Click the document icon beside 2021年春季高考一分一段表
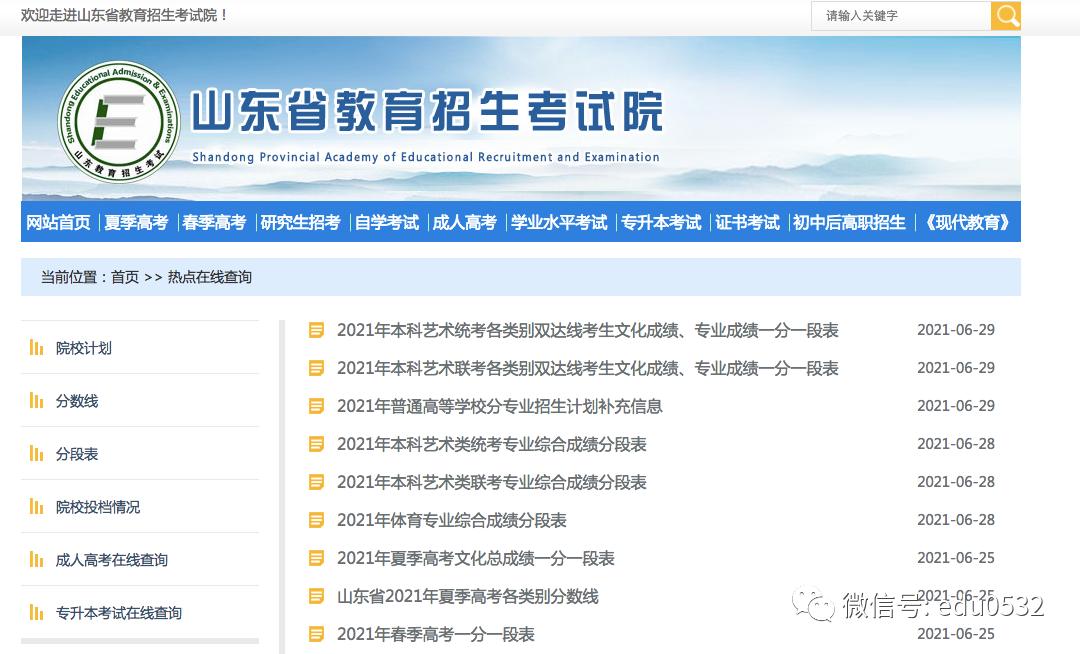Screen dimensions: 1080x654 click(x=316, y=634)
